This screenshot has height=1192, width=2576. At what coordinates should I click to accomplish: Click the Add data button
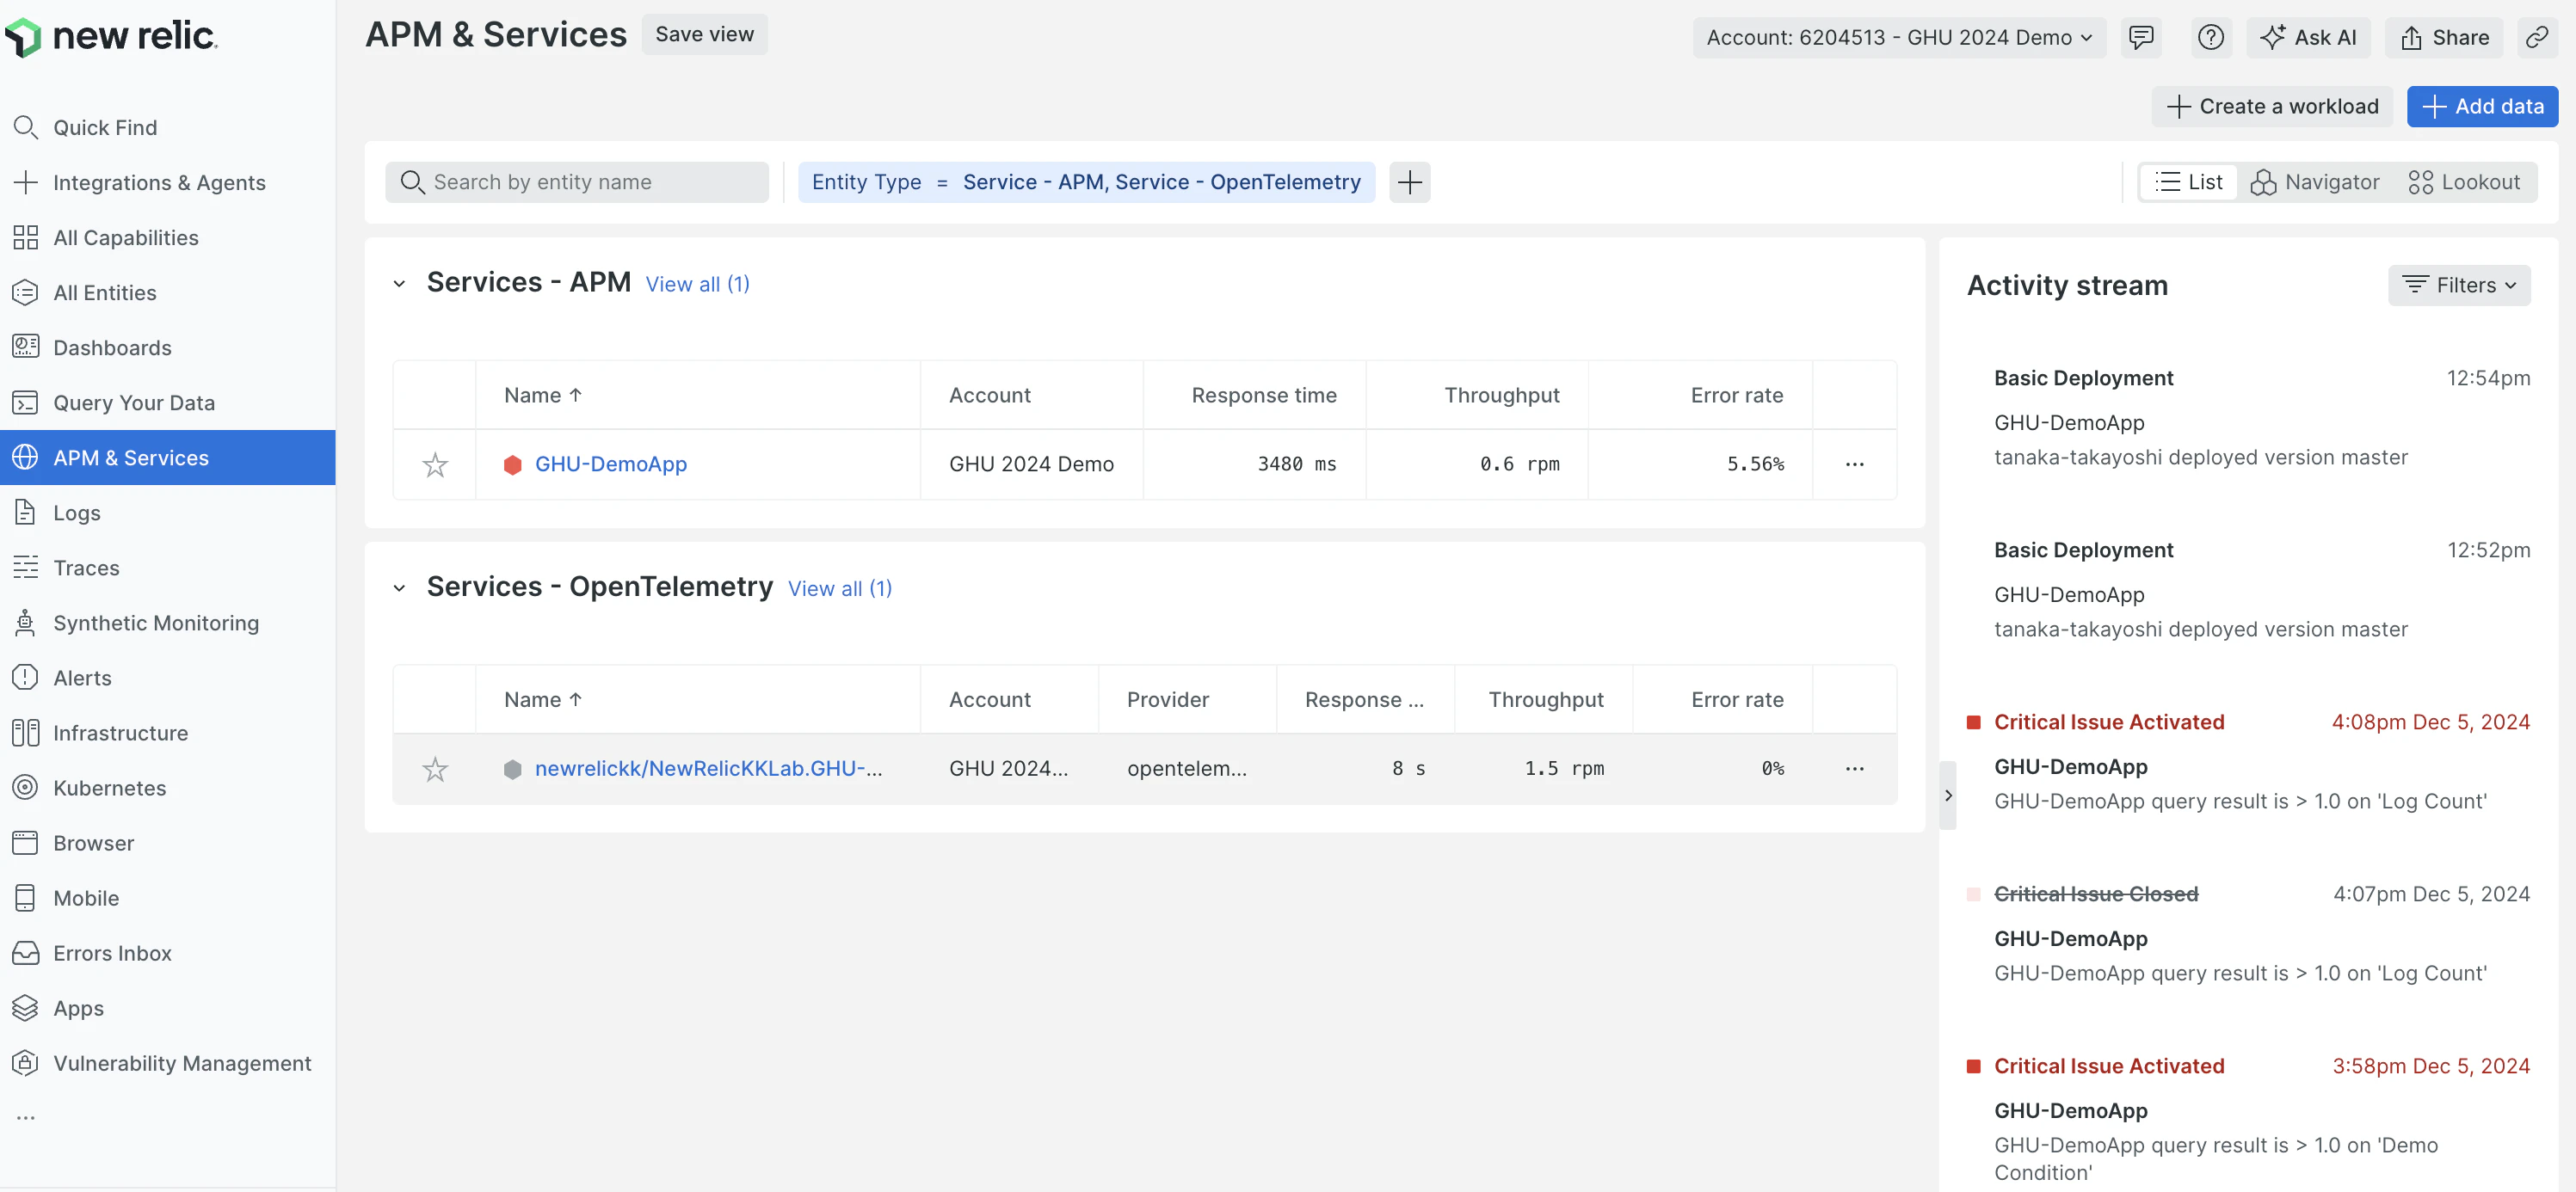pos(2481,106)
